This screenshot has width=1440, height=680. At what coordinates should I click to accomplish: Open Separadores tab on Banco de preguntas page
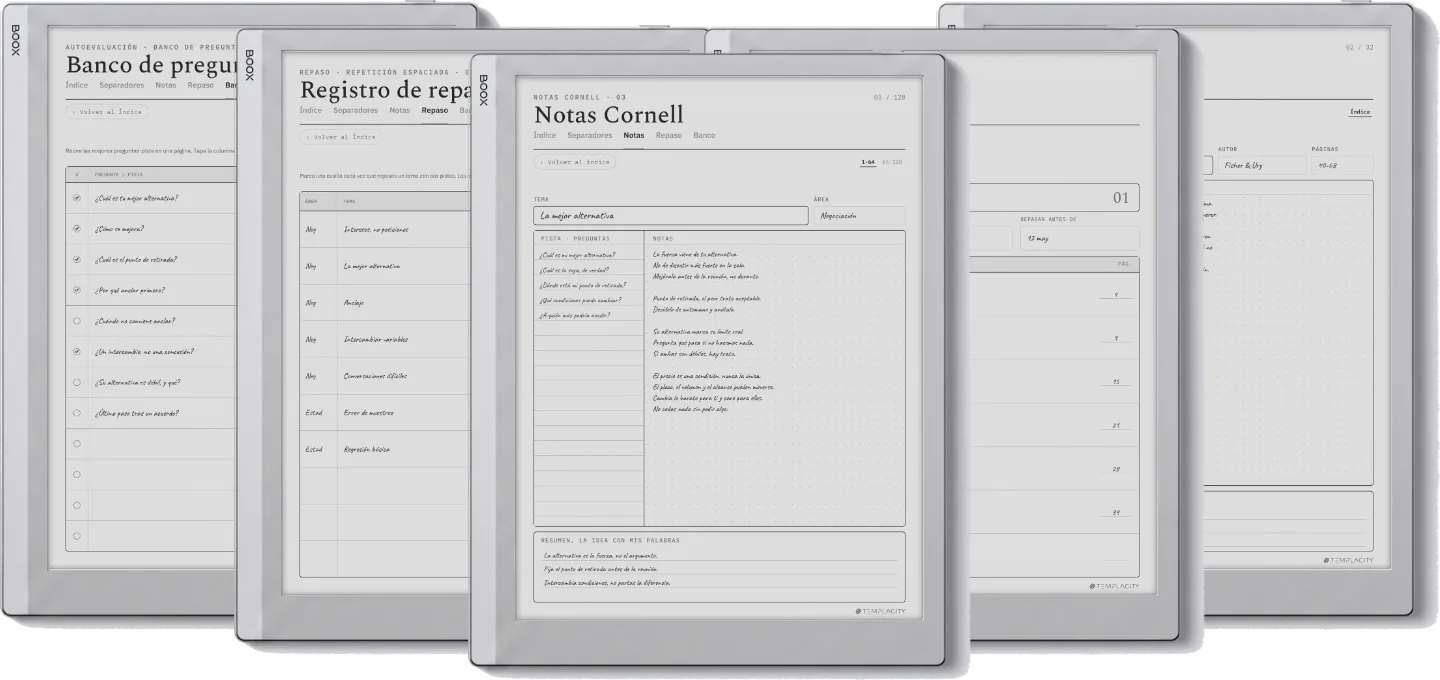122,85
